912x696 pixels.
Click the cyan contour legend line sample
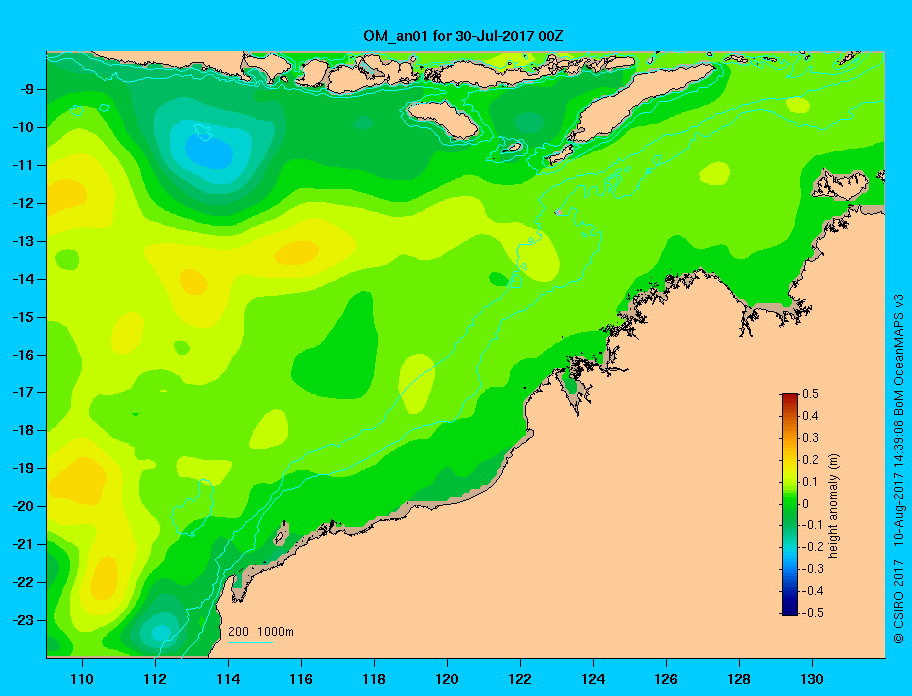coord(250,642)
